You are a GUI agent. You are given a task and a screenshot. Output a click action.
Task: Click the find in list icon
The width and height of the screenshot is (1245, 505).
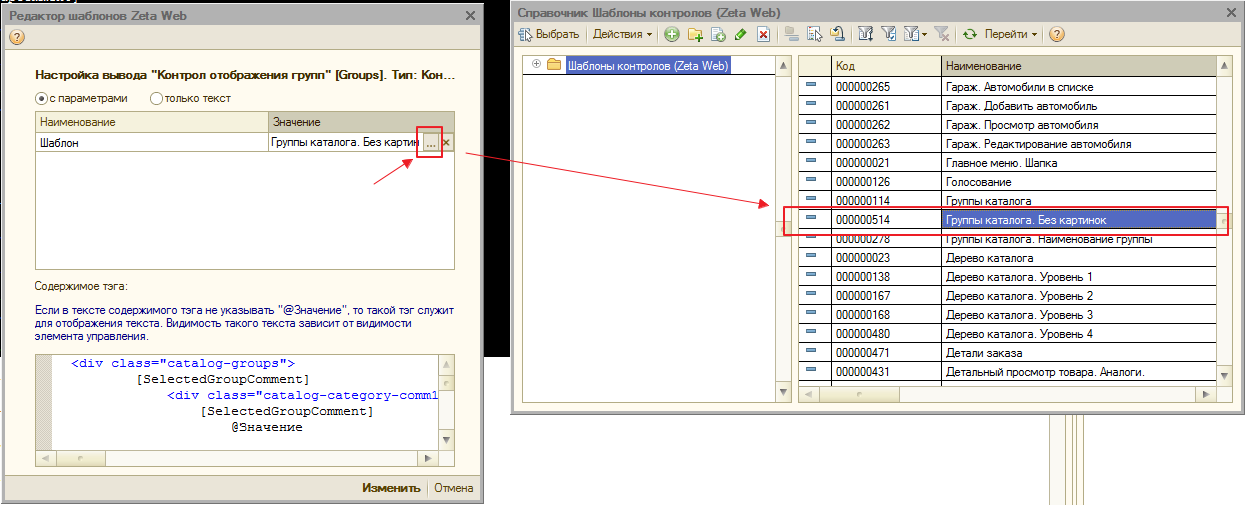pyautogui.click(x=815, y=34)
